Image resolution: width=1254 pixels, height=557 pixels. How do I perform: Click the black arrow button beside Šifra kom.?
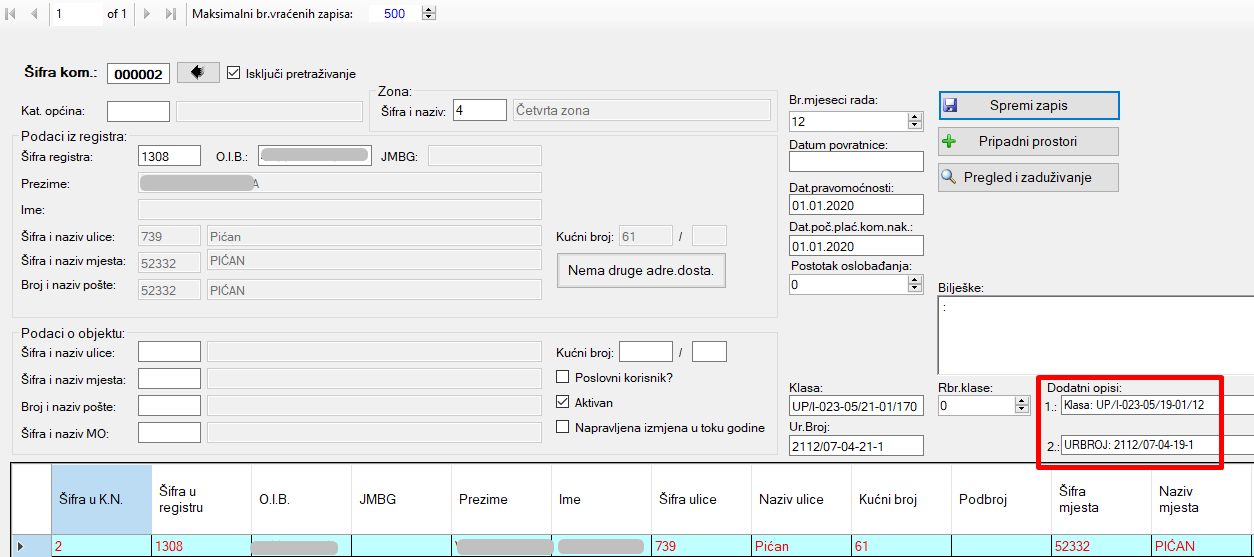tap(198, 73)
